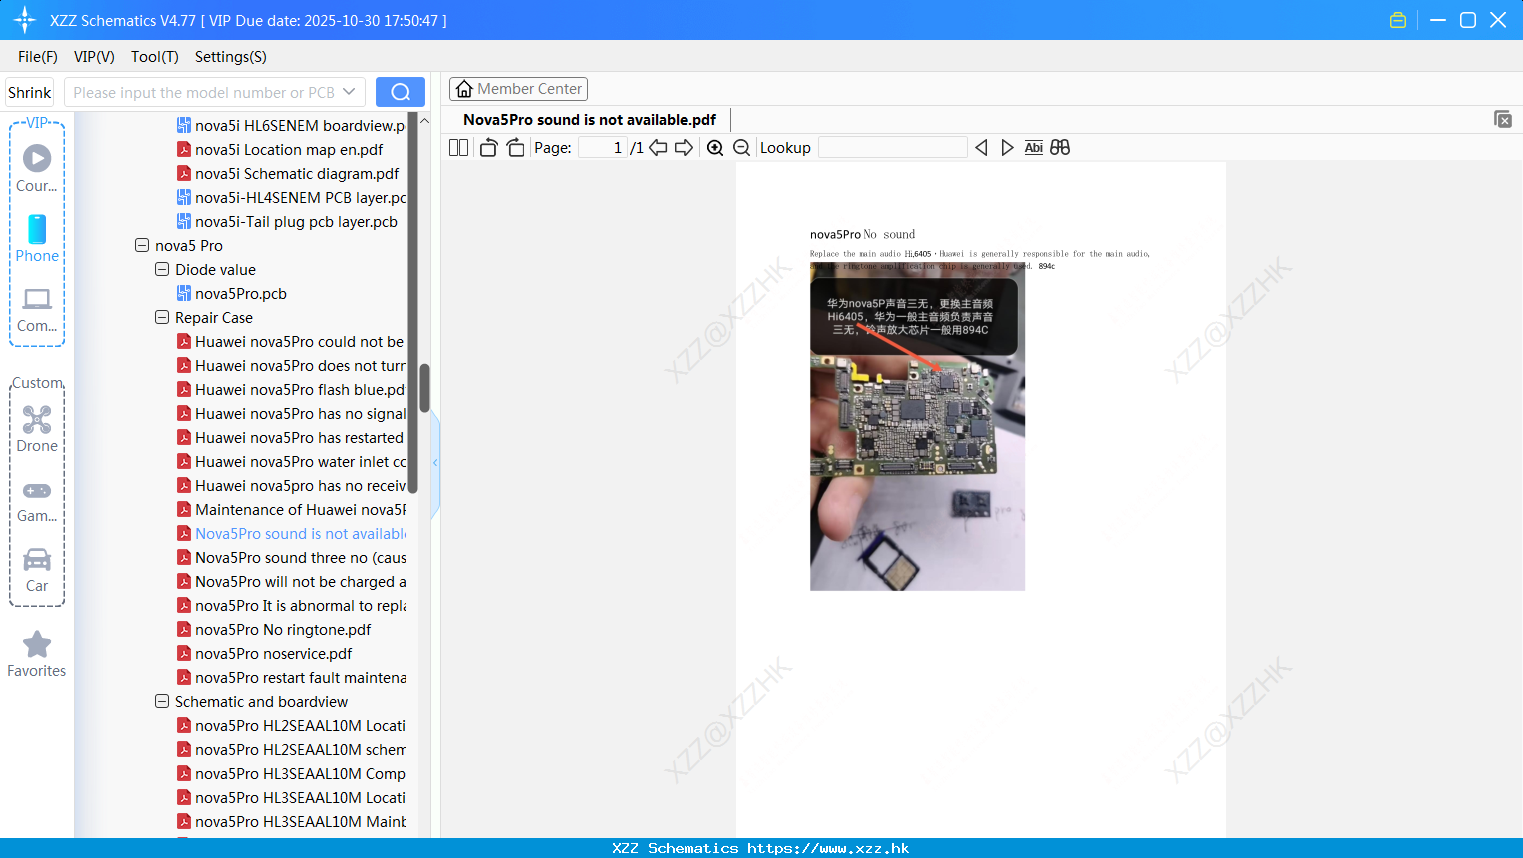Viewport: 1523px width, 858px height.
Task: Open Huawei nova5Pro has no signal
Action: pyautogui.click(x=292, y=413)
